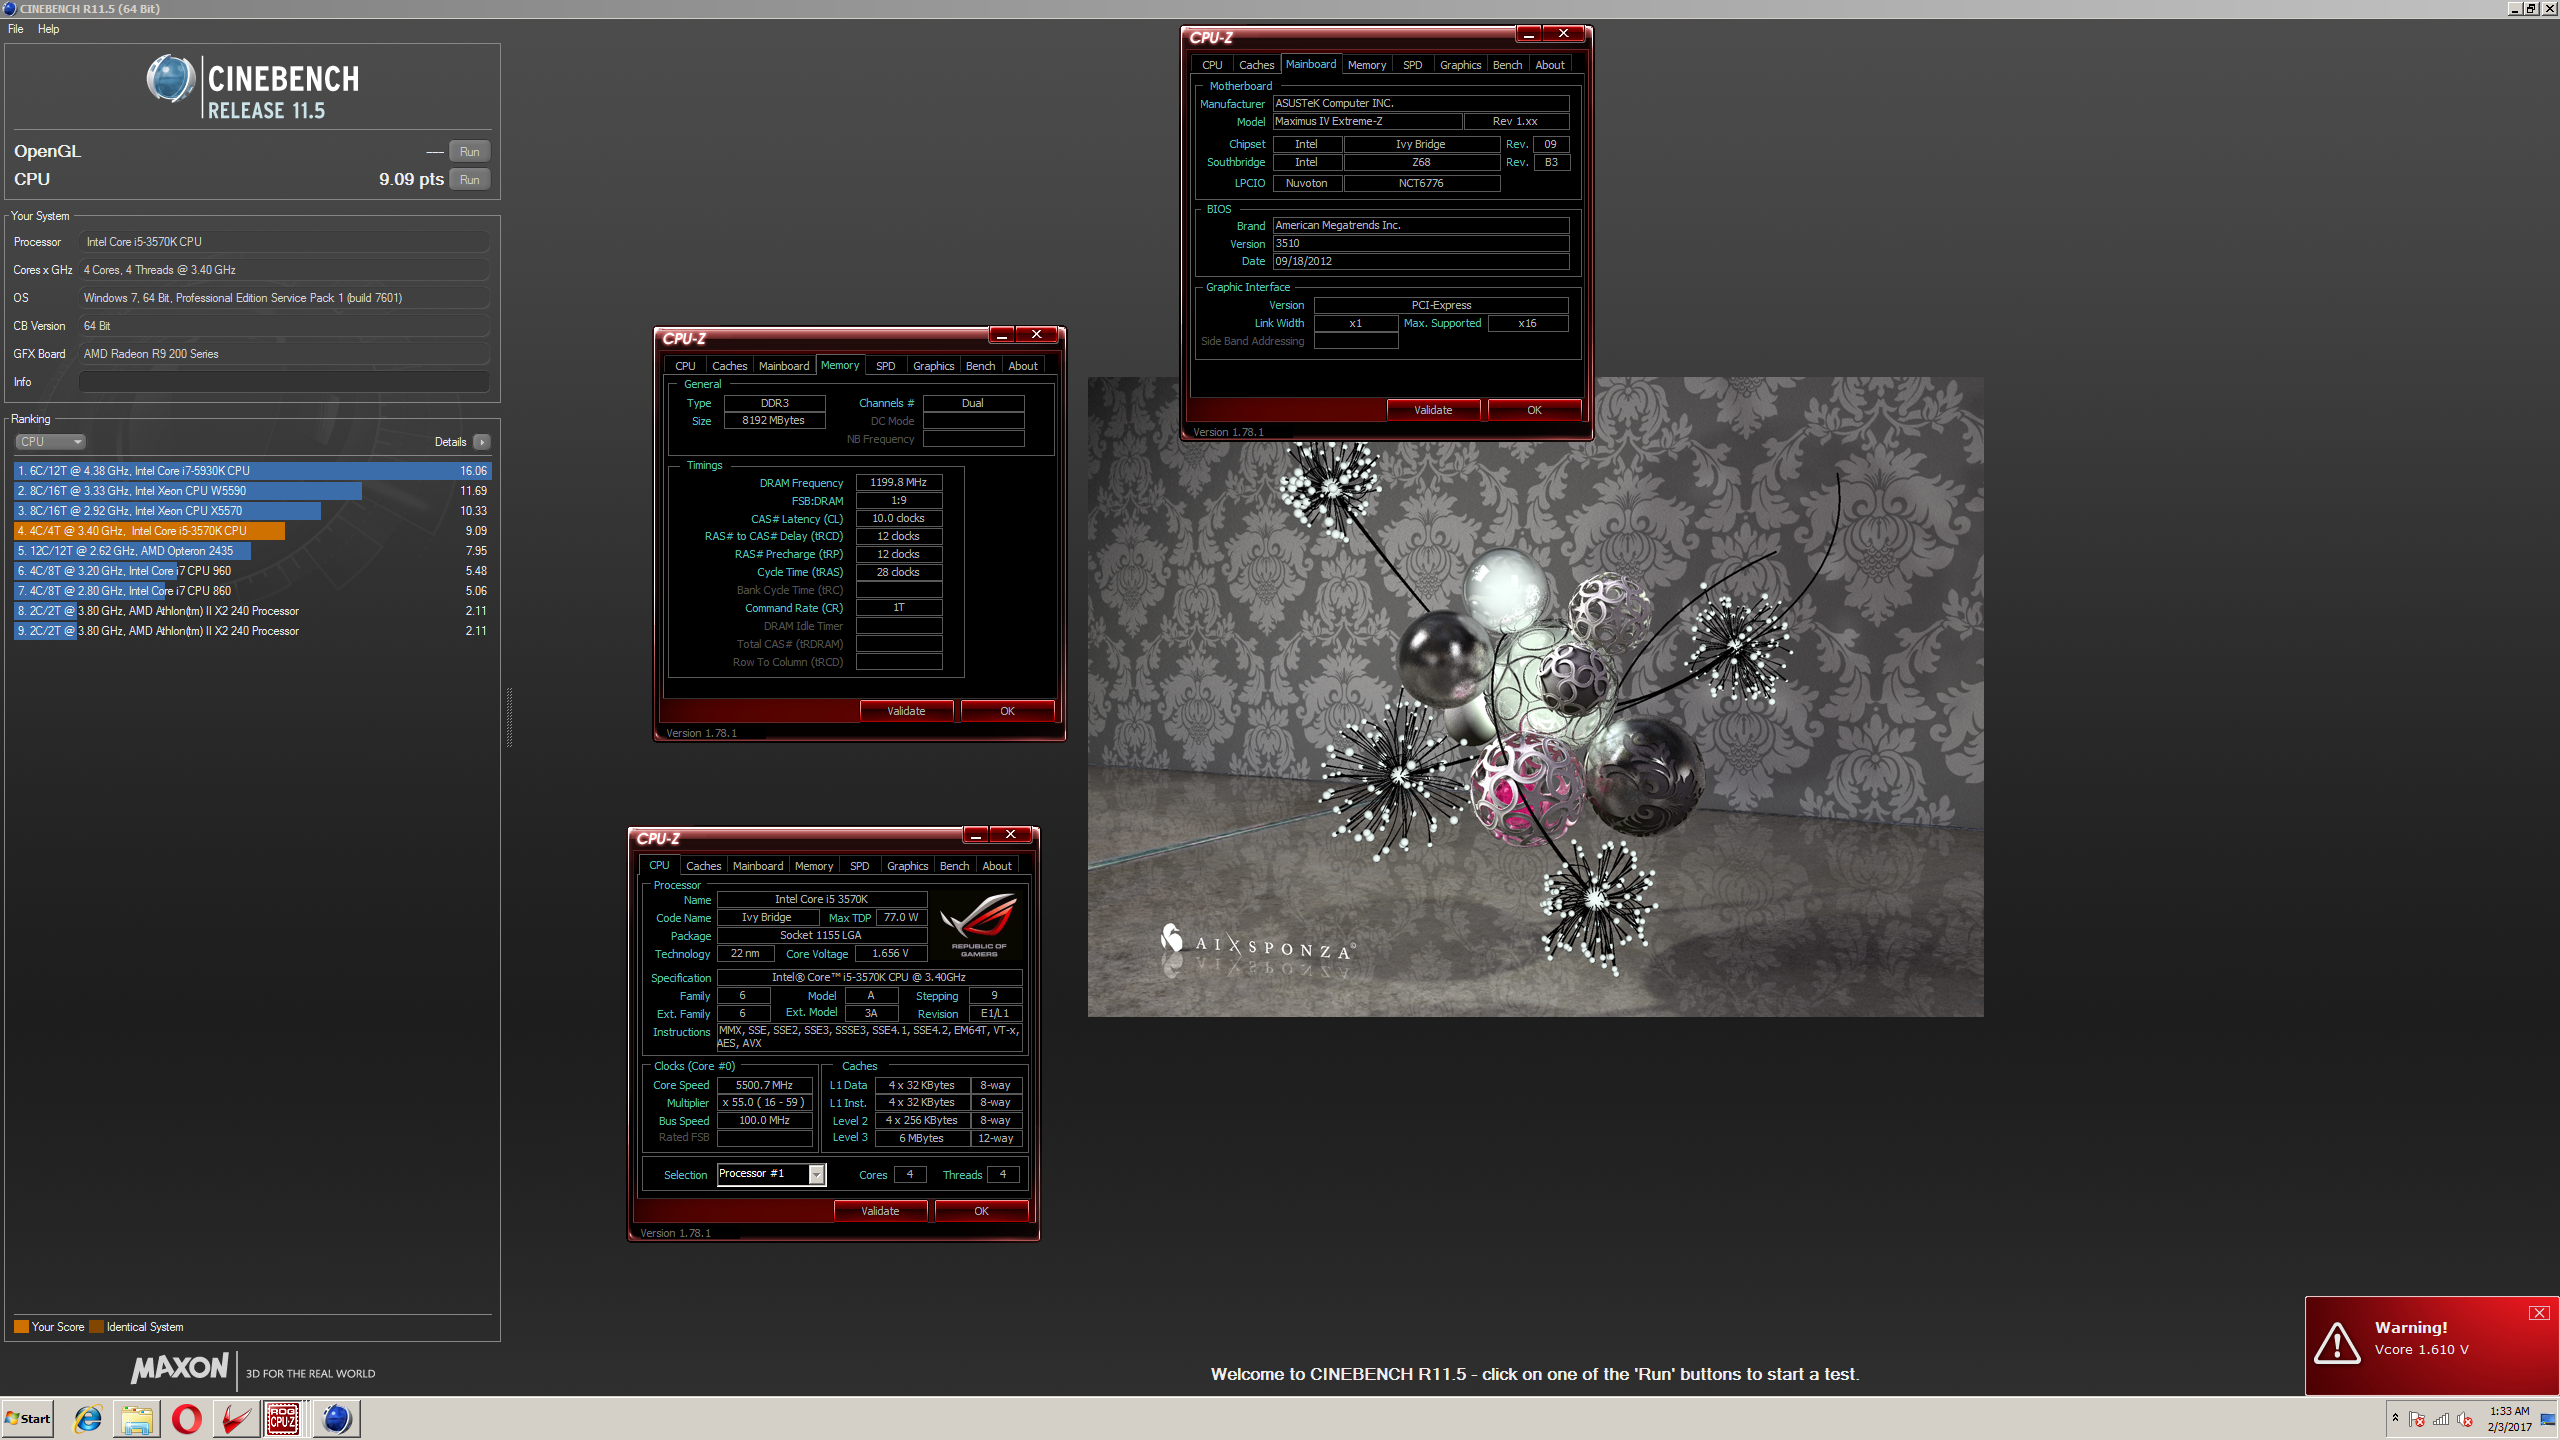
Task: Select ranking row Intel Xeon CPU W5590
Action: (x=252, y=491)
